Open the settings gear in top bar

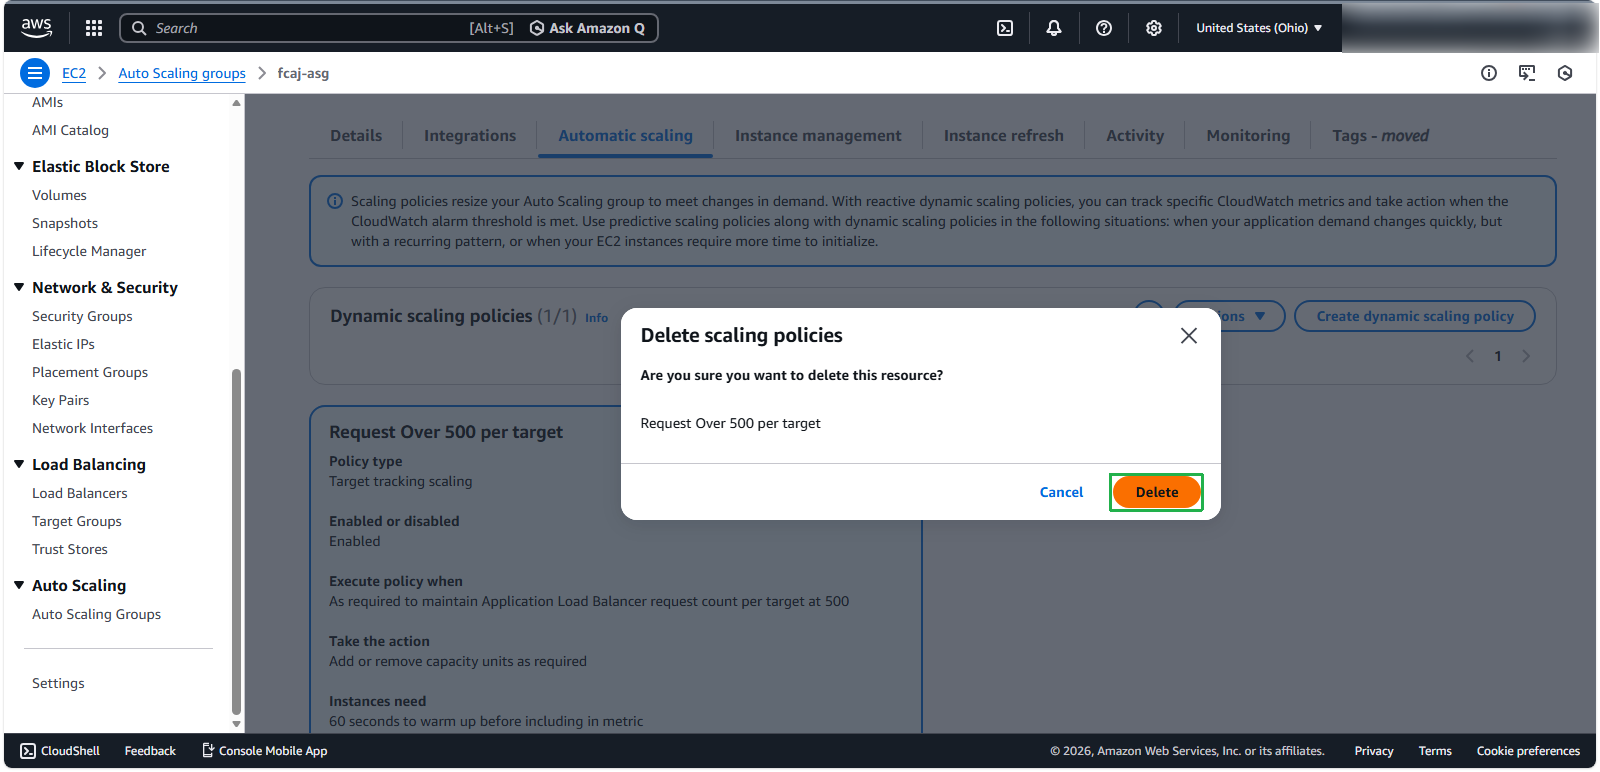pyautogui.click(x=1154, y=28)
